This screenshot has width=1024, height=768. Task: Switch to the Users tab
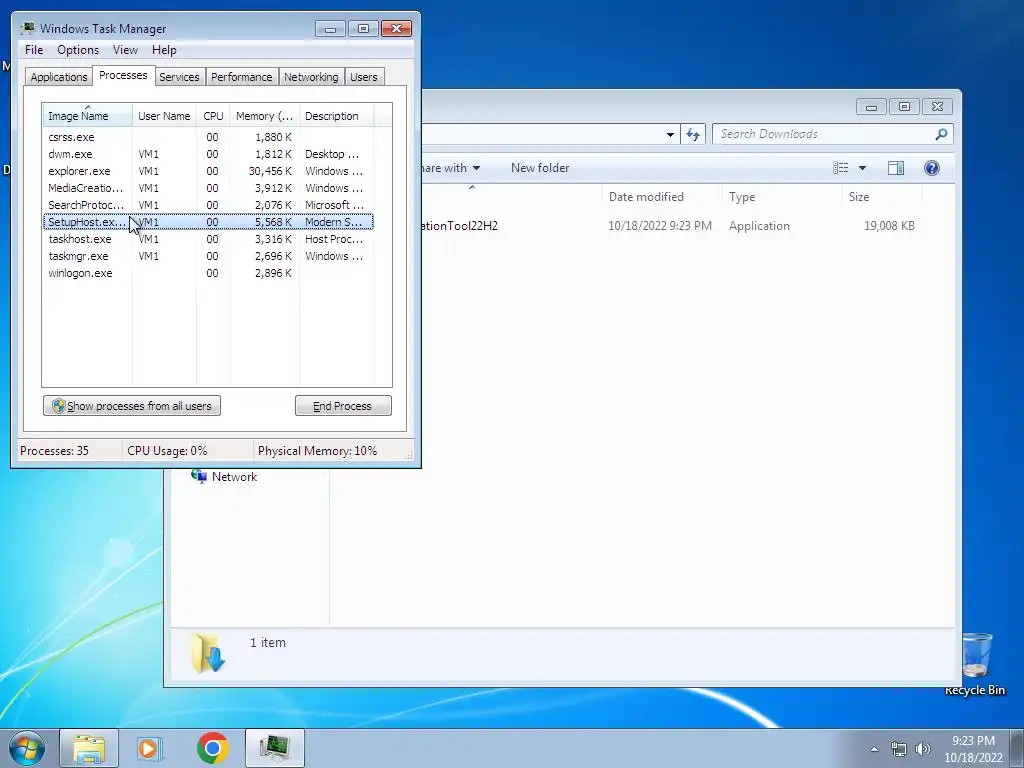coord(363,77)
